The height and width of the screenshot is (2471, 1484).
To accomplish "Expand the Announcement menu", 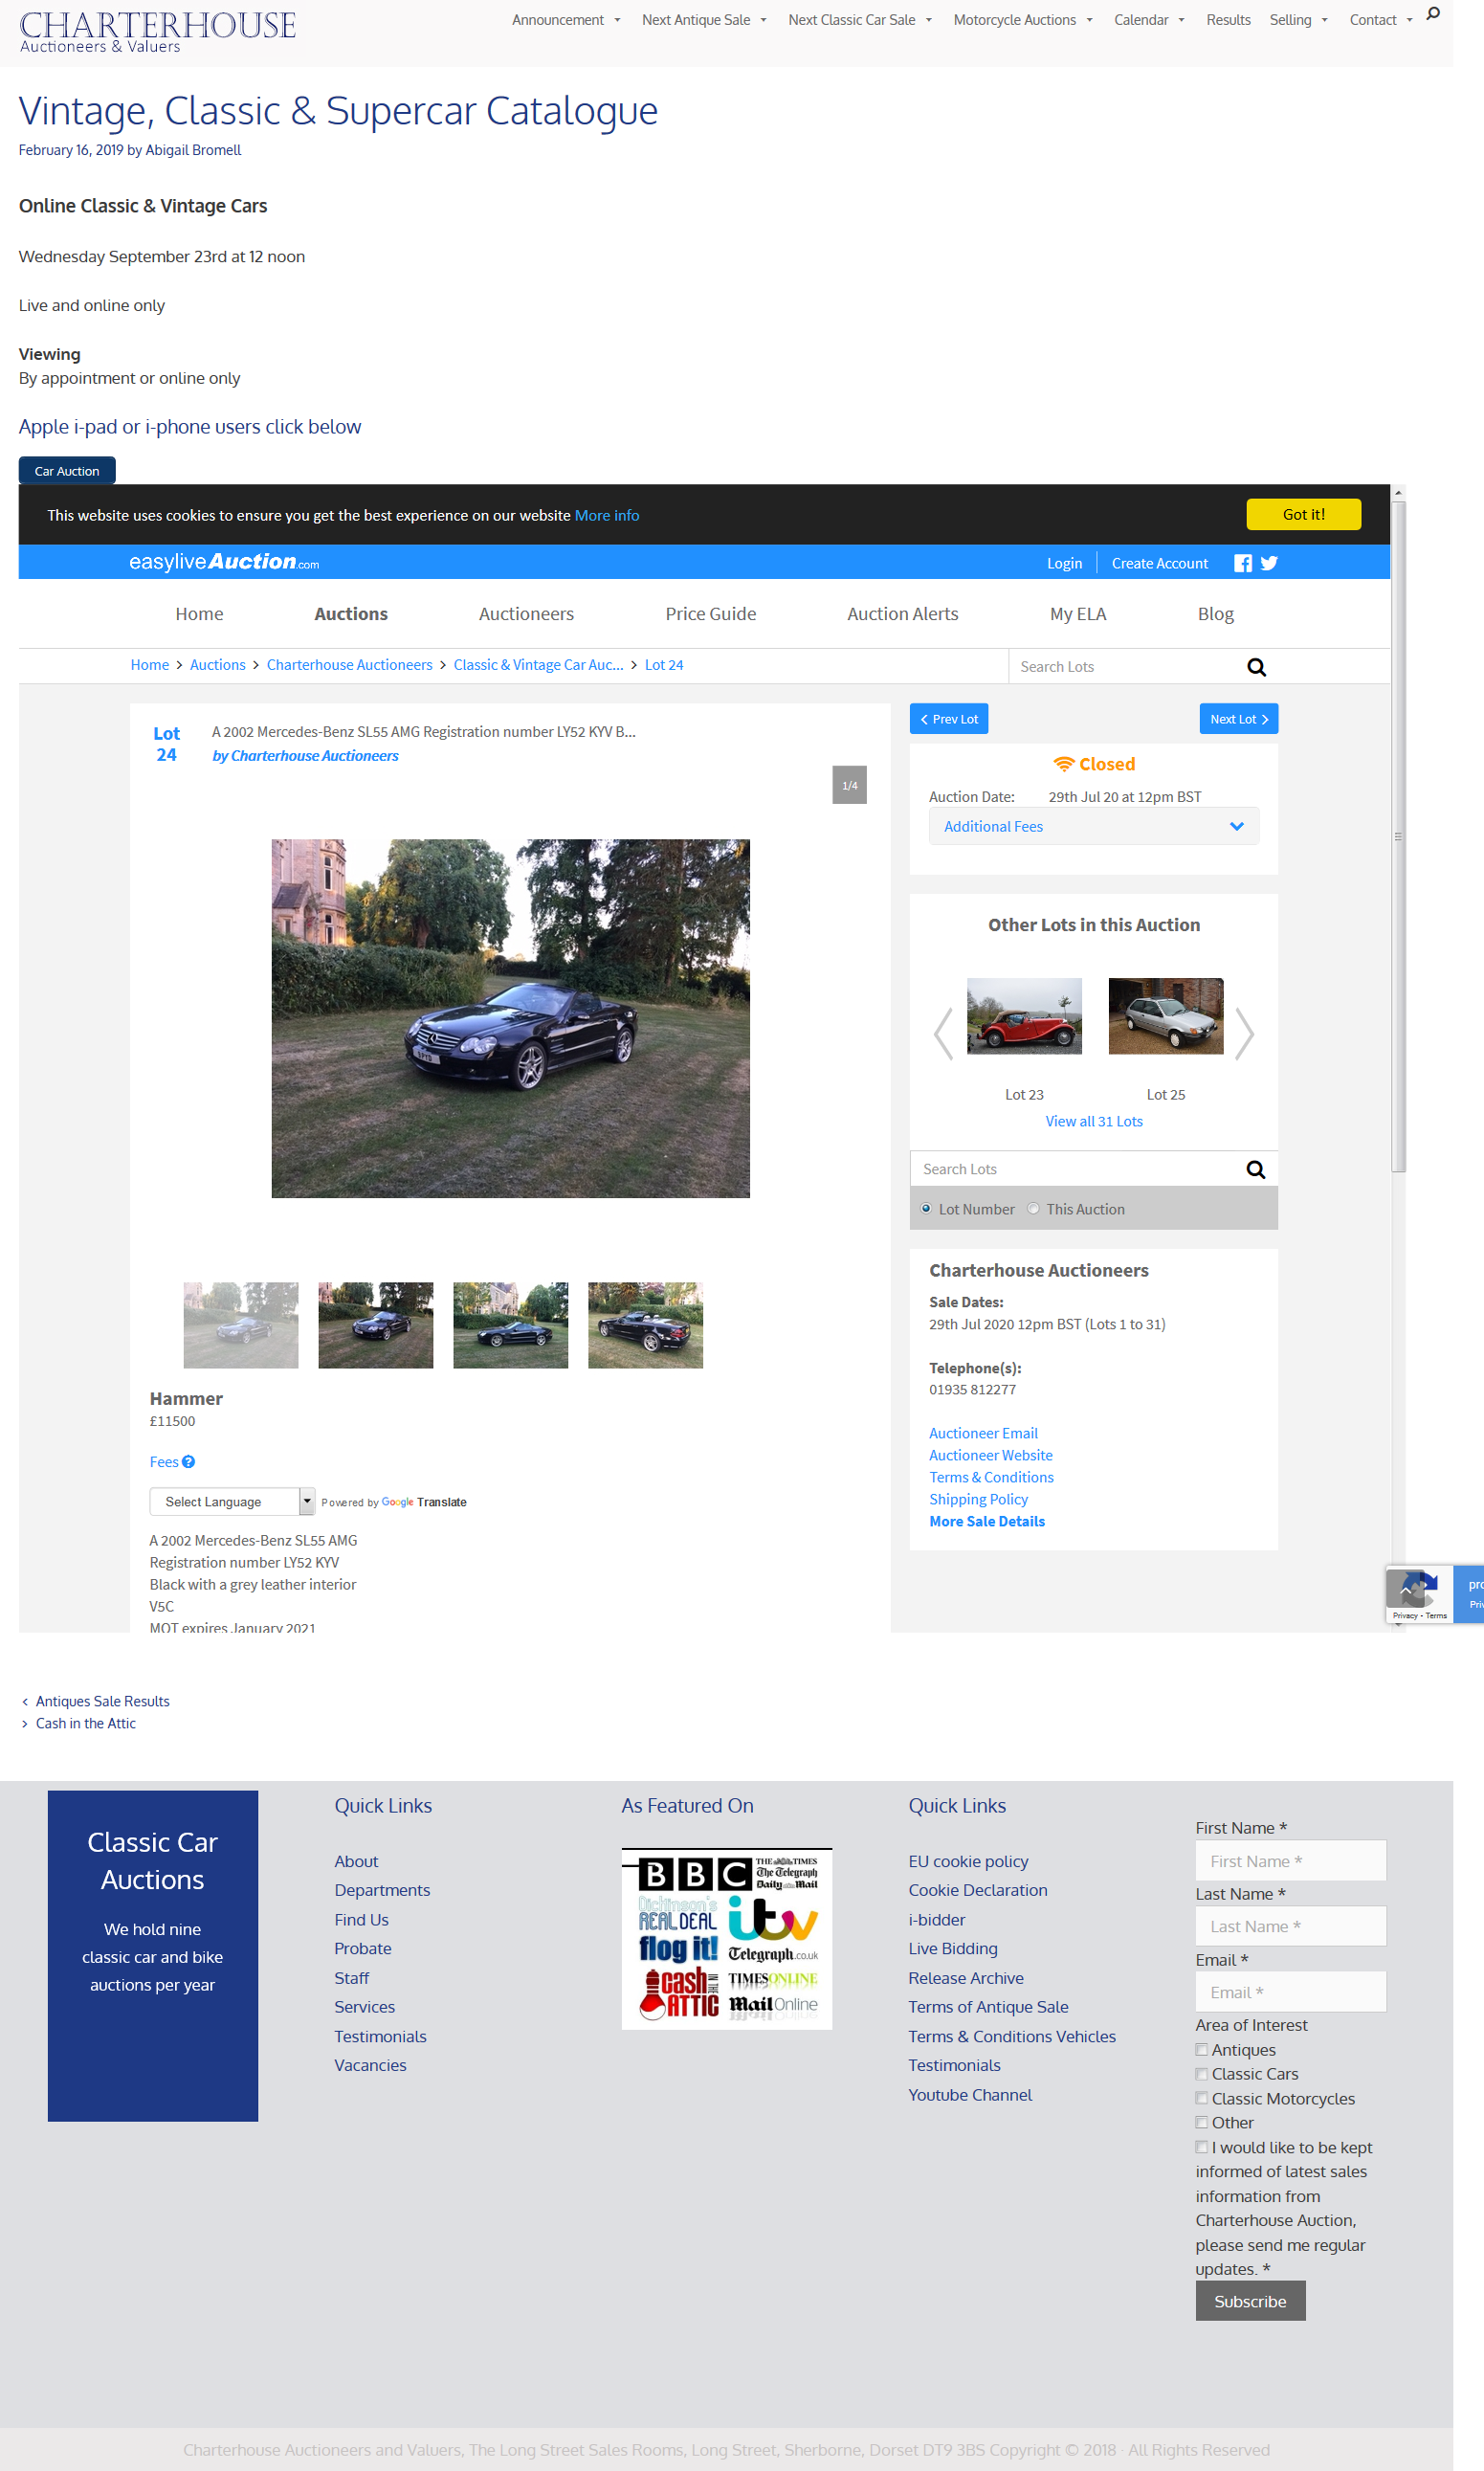I will 566,20.
